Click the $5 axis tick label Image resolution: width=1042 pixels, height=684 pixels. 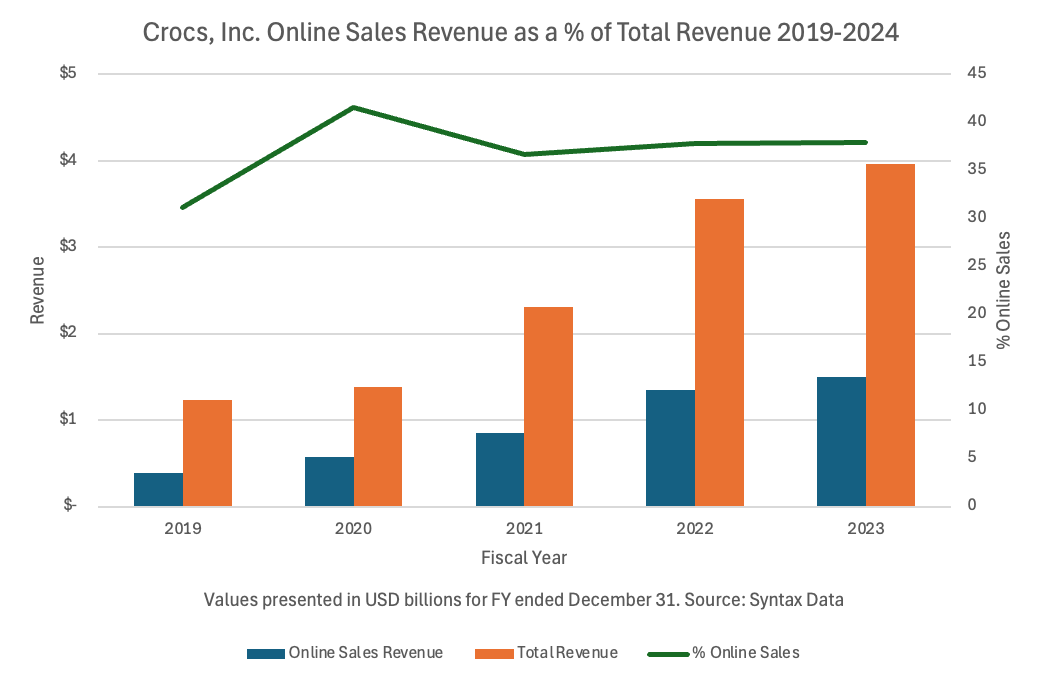tap(70, 72)
